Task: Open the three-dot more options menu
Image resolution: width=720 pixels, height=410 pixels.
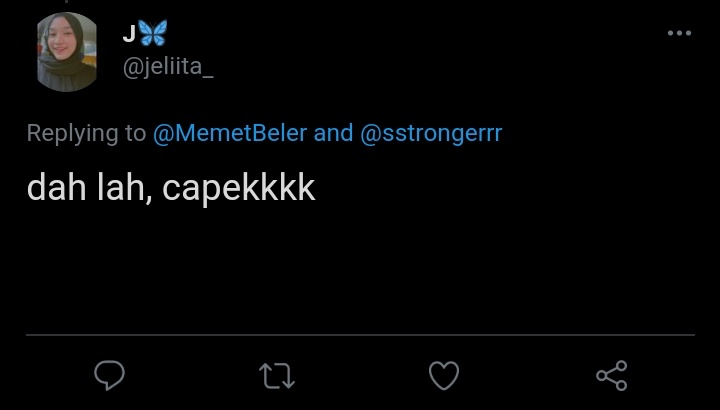Action: (679, 33)
